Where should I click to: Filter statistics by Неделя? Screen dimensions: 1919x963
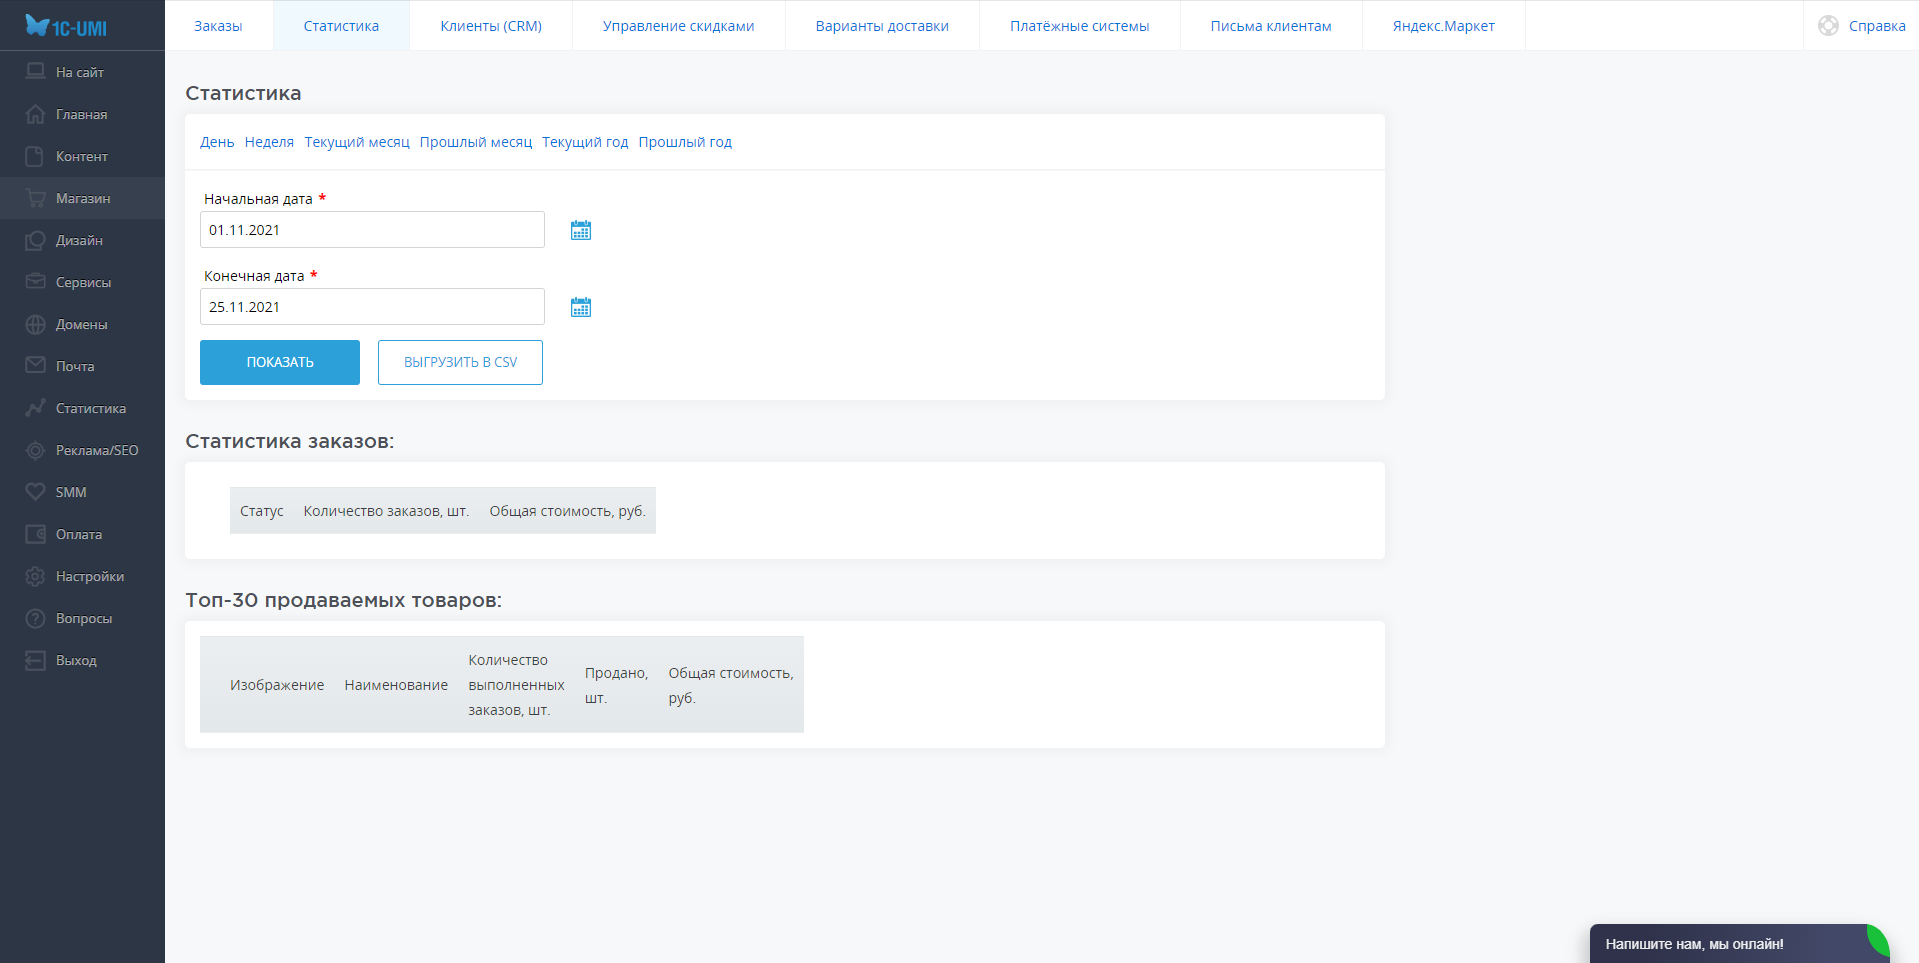point(269,142)
